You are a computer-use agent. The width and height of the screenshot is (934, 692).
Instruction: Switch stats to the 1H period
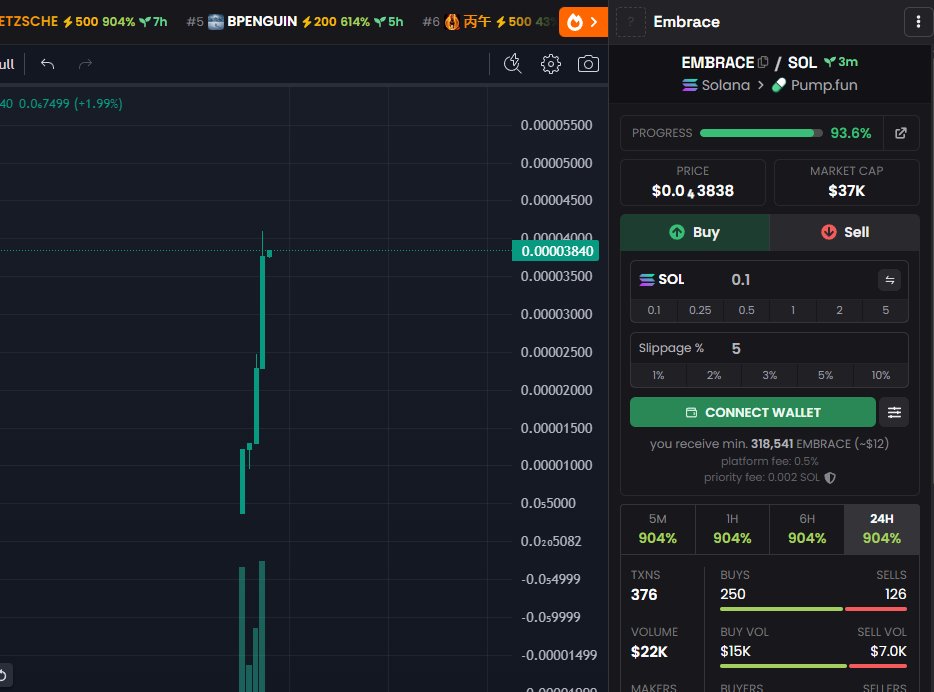coord(732,529)
